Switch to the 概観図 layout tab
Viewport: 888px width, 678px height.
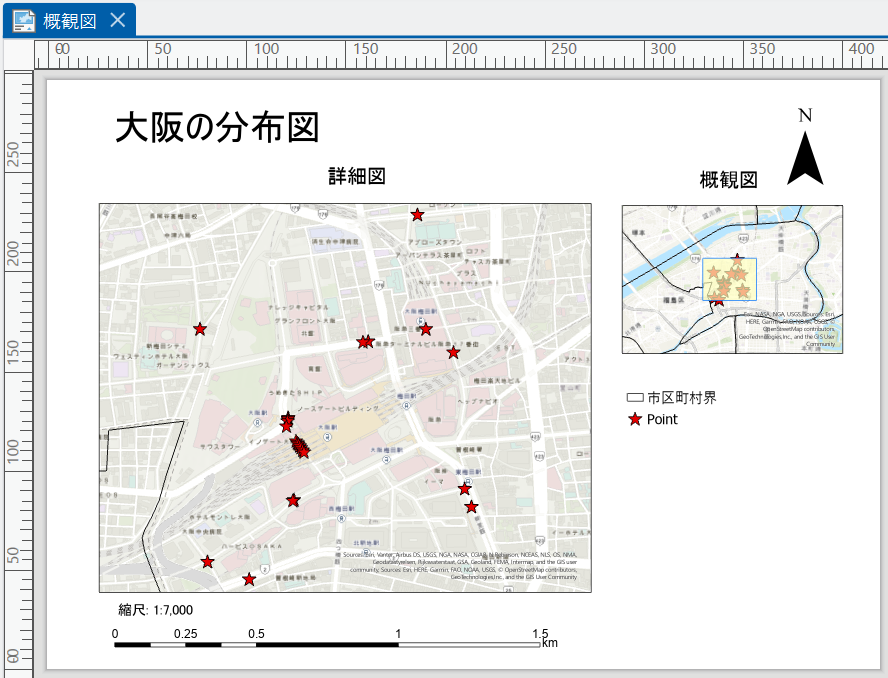point(70,21)
